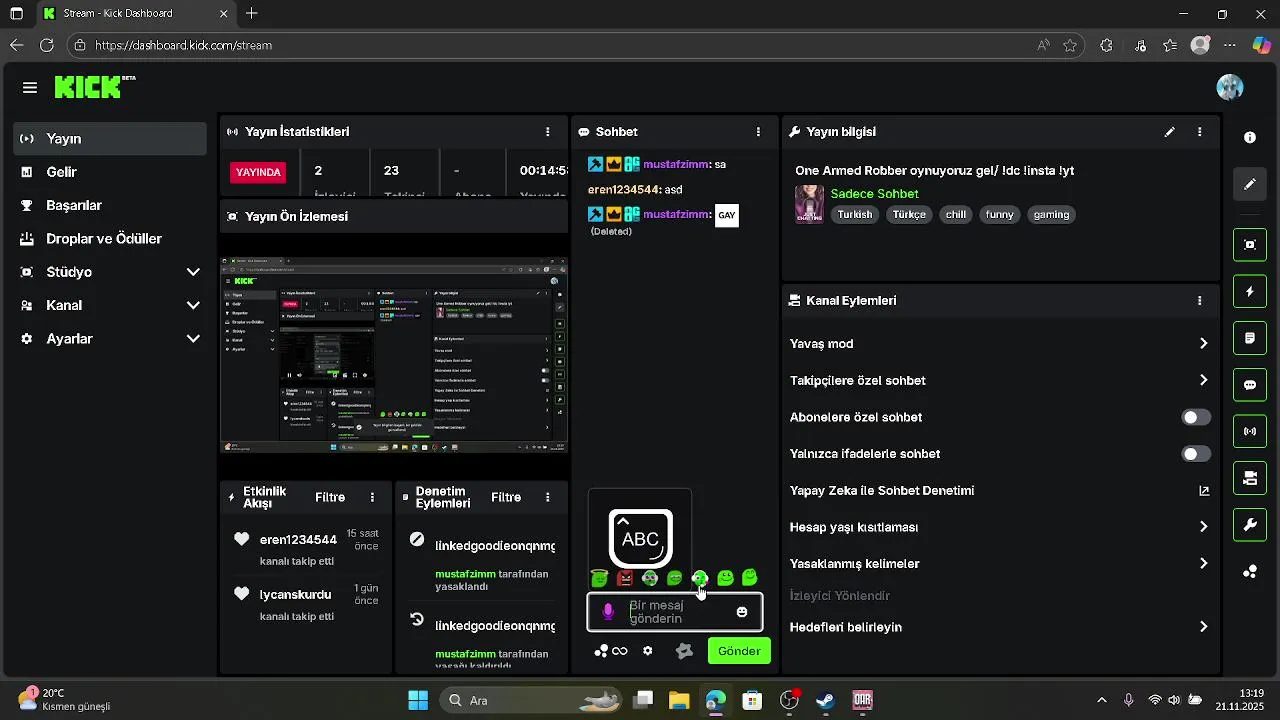1280x720 pixels.
Task: Go to Droplar ve Ödüller in the sidebar
Action: (110, 239)
